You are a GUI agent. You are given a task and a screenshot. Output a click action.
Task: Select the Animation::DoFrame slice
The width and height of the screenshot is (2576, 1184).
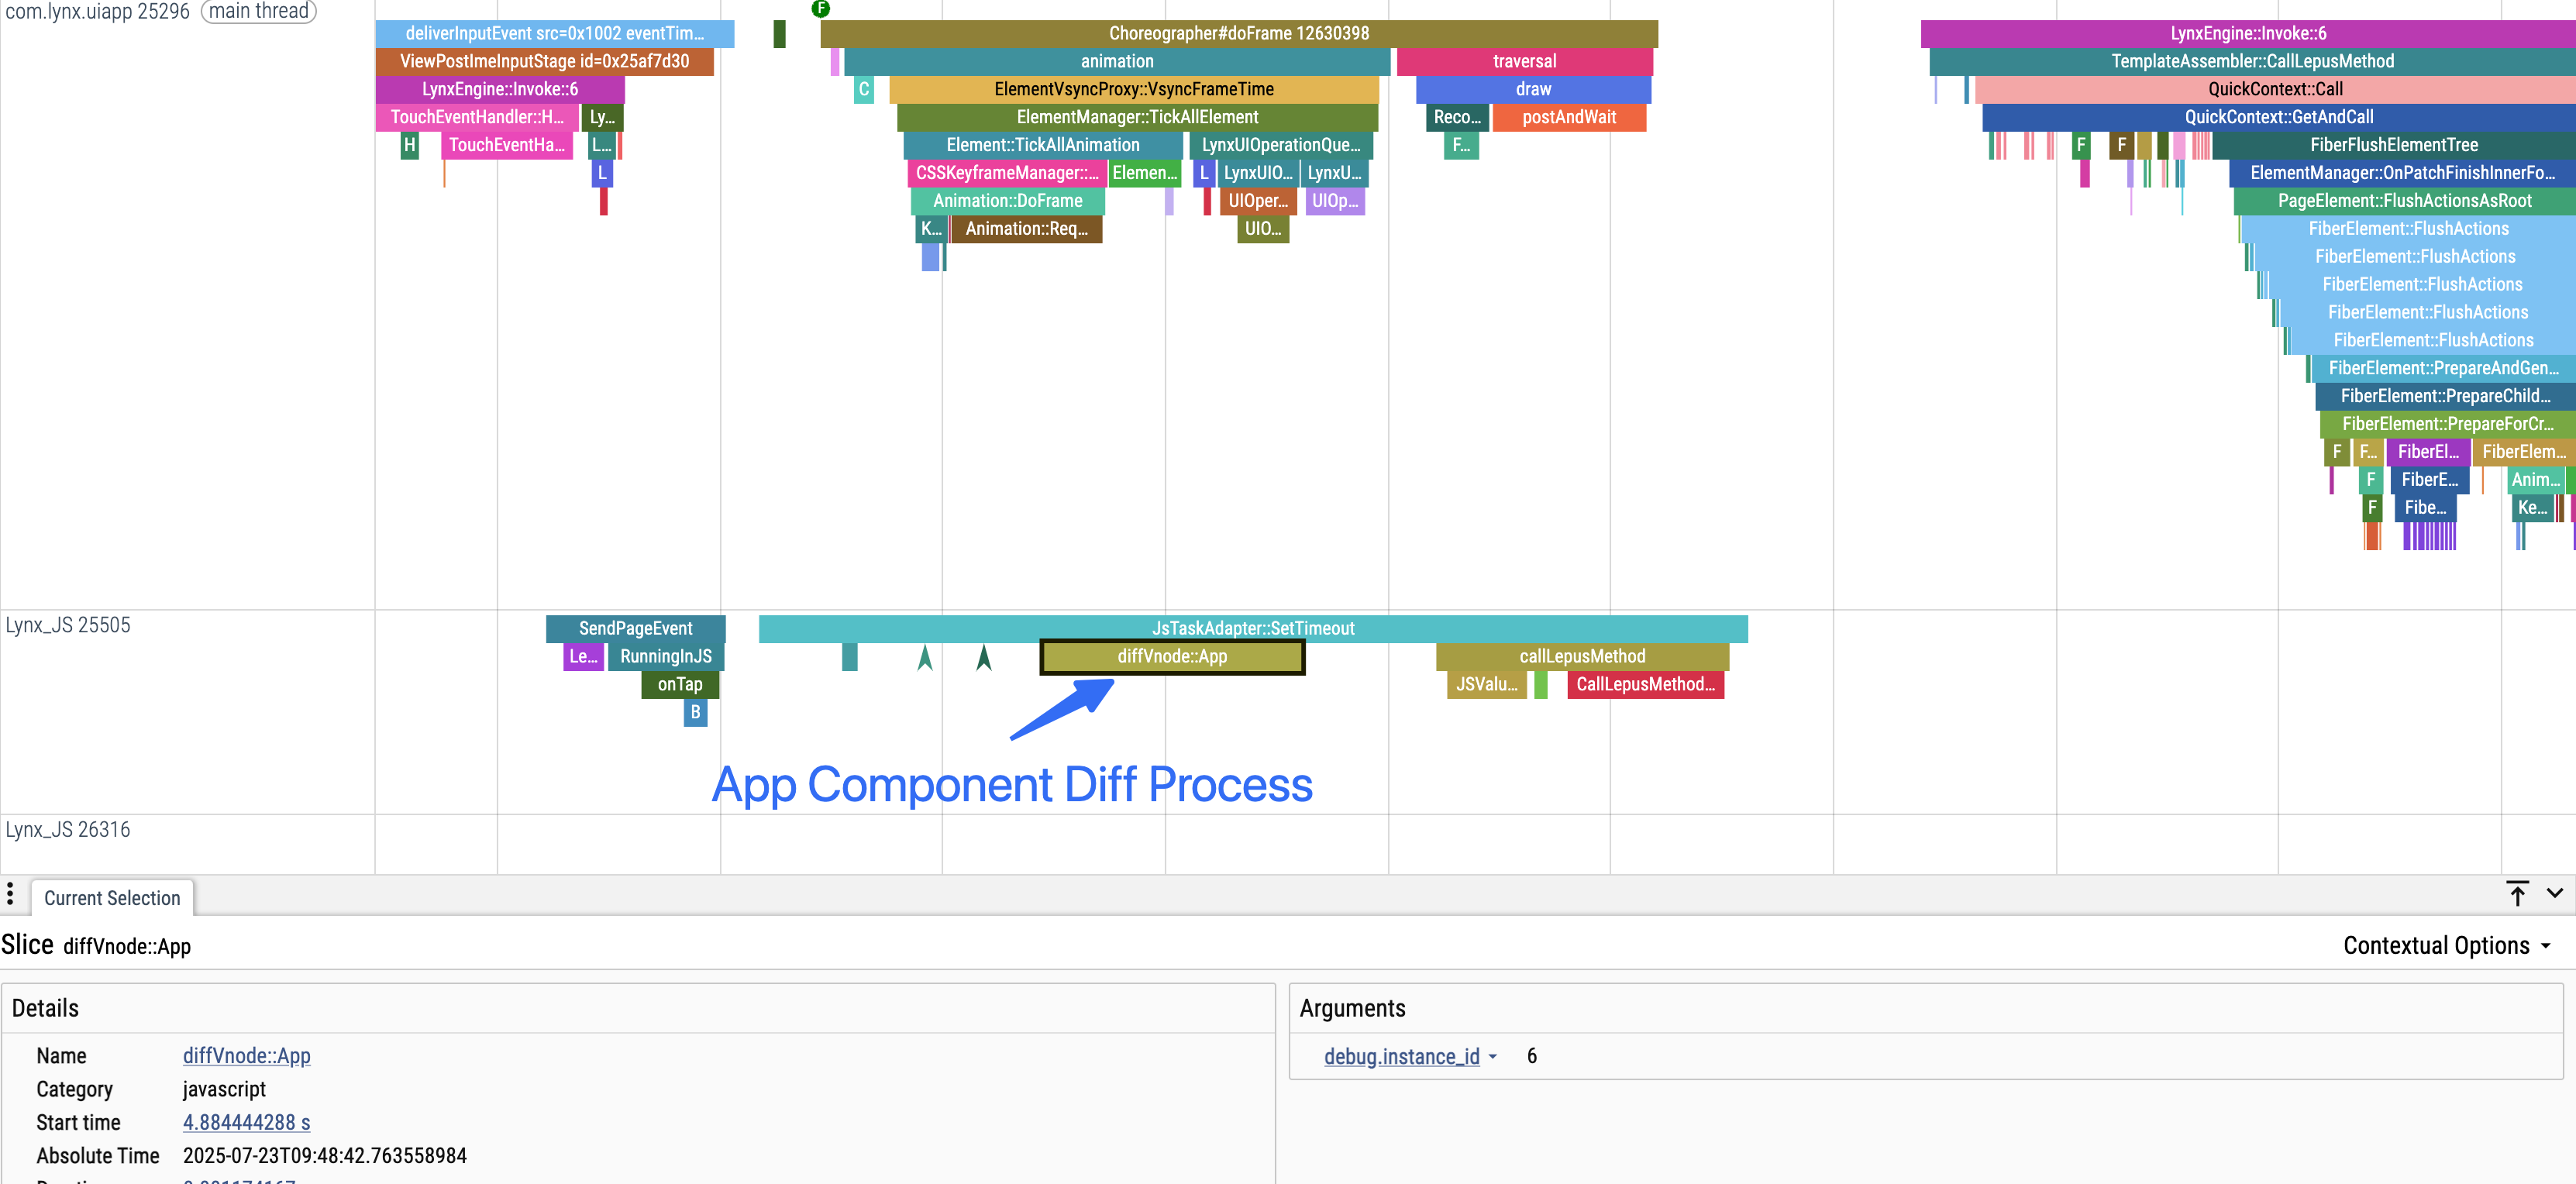pos(1008,202)
